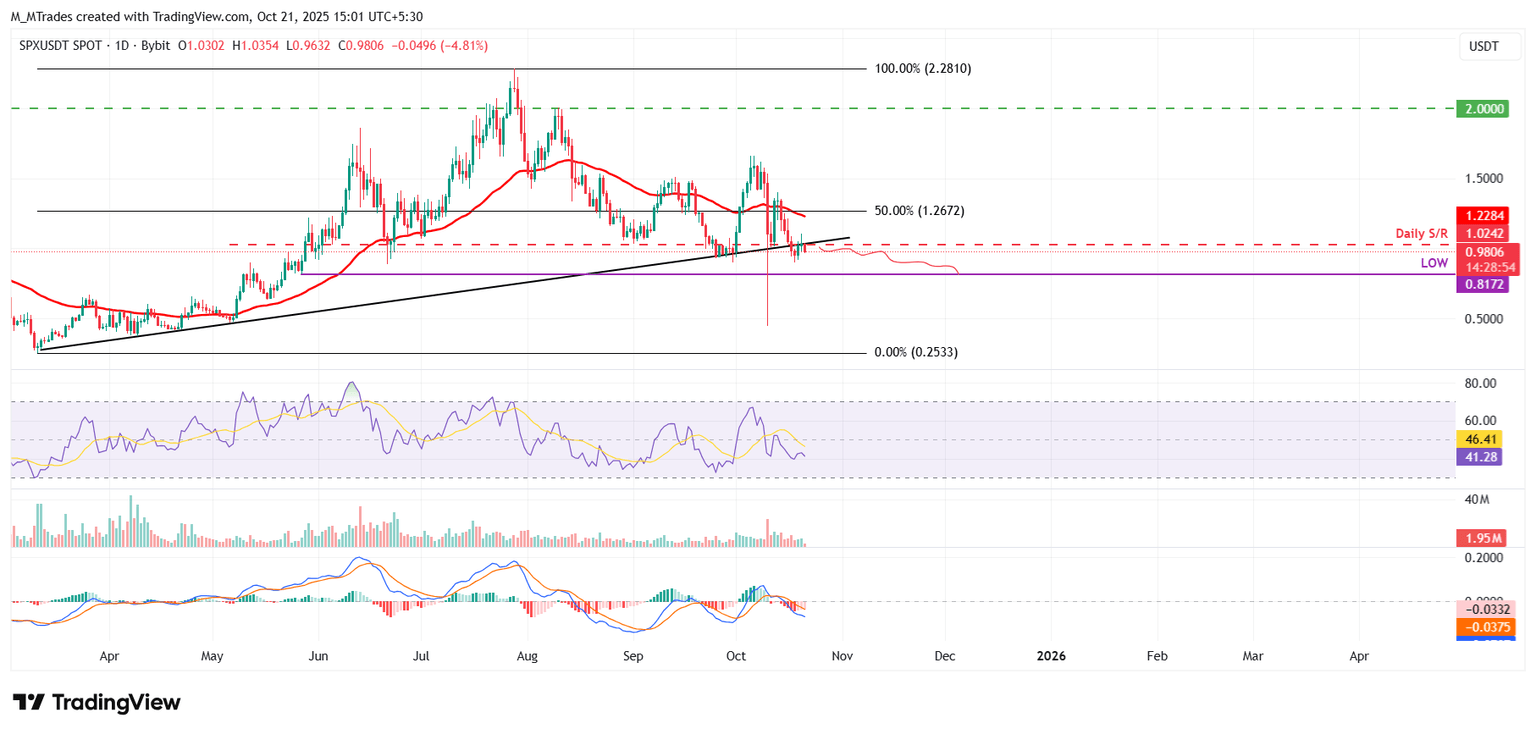
Task: Click the MACD −0.0332 histogram label
Action: pyautogui.click(x=1484, y=609)
